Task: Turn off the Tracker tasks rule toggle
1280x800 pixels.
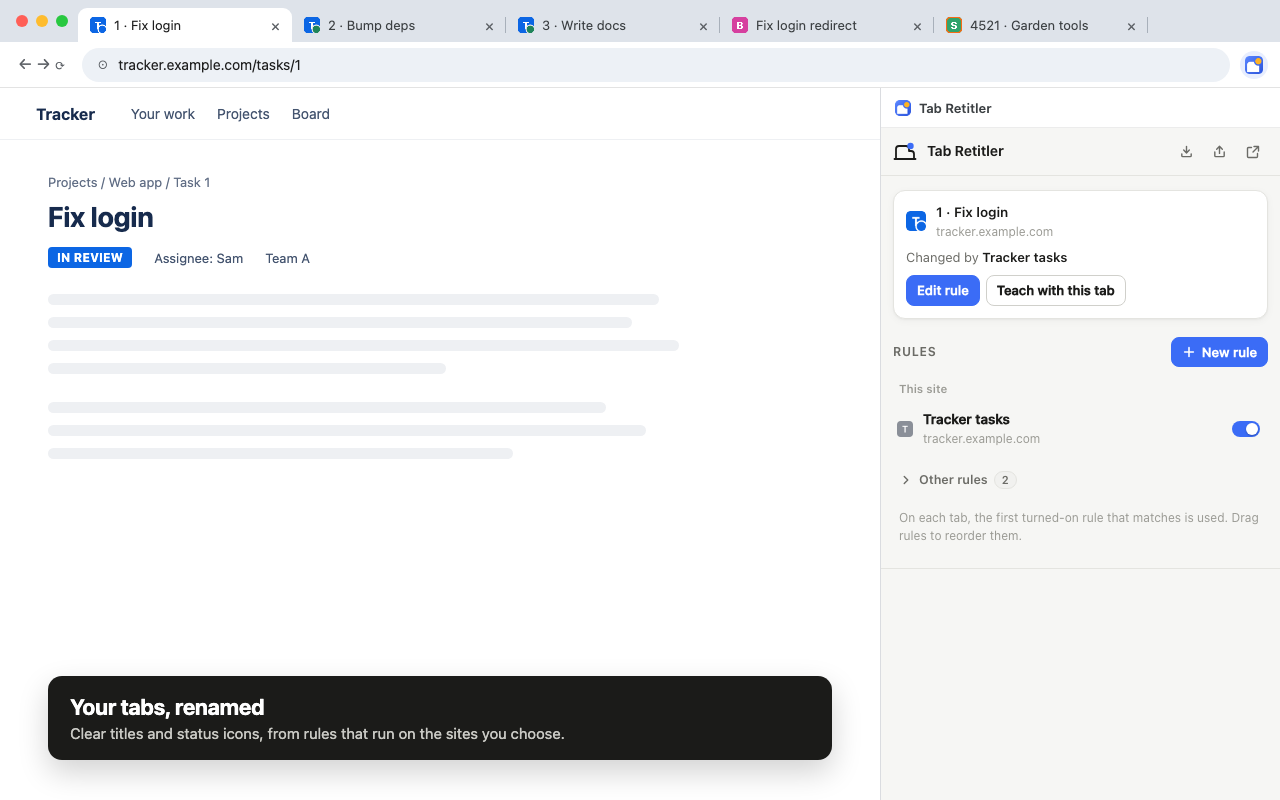Action: (1245, 429)
